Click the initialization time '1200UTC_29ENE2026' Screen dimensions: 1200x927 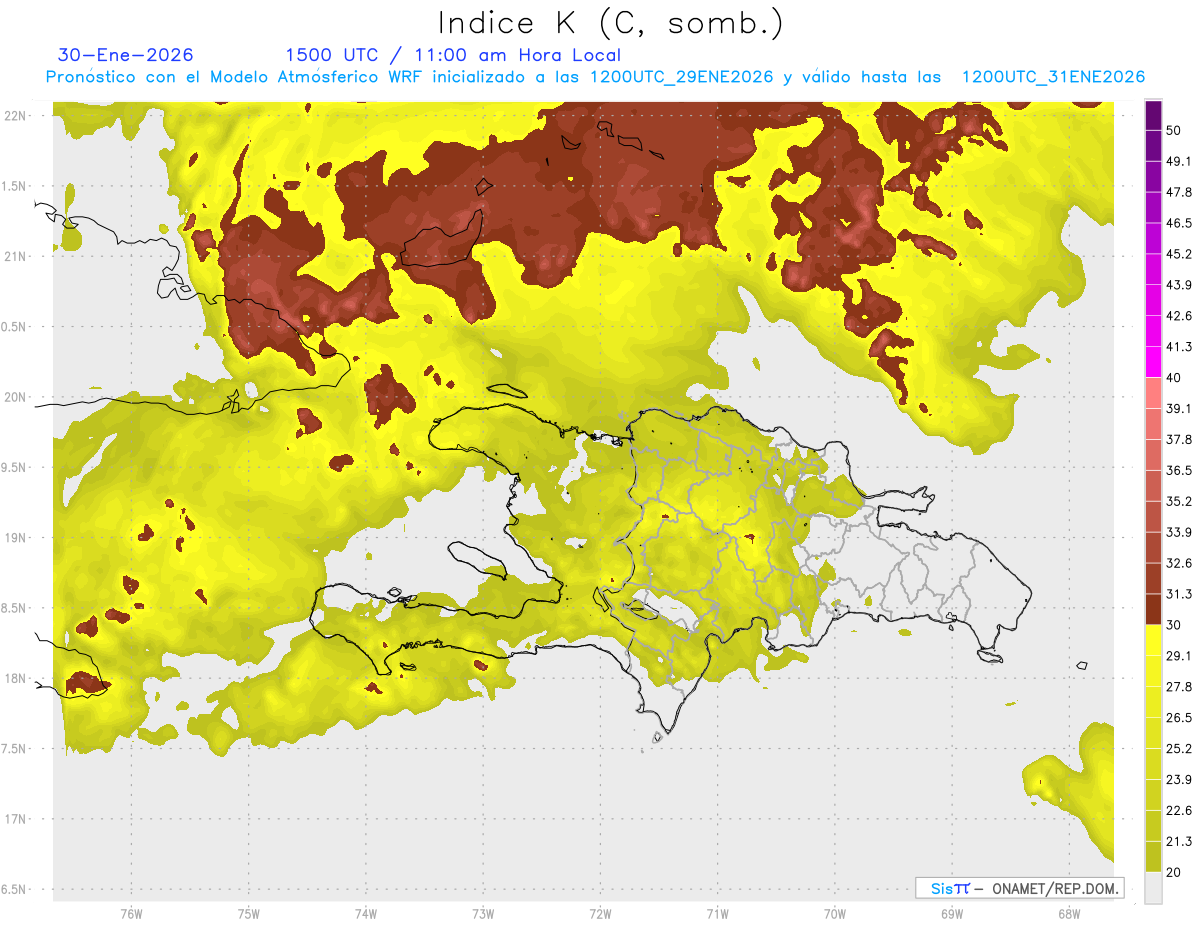click(x=682, y=77)
